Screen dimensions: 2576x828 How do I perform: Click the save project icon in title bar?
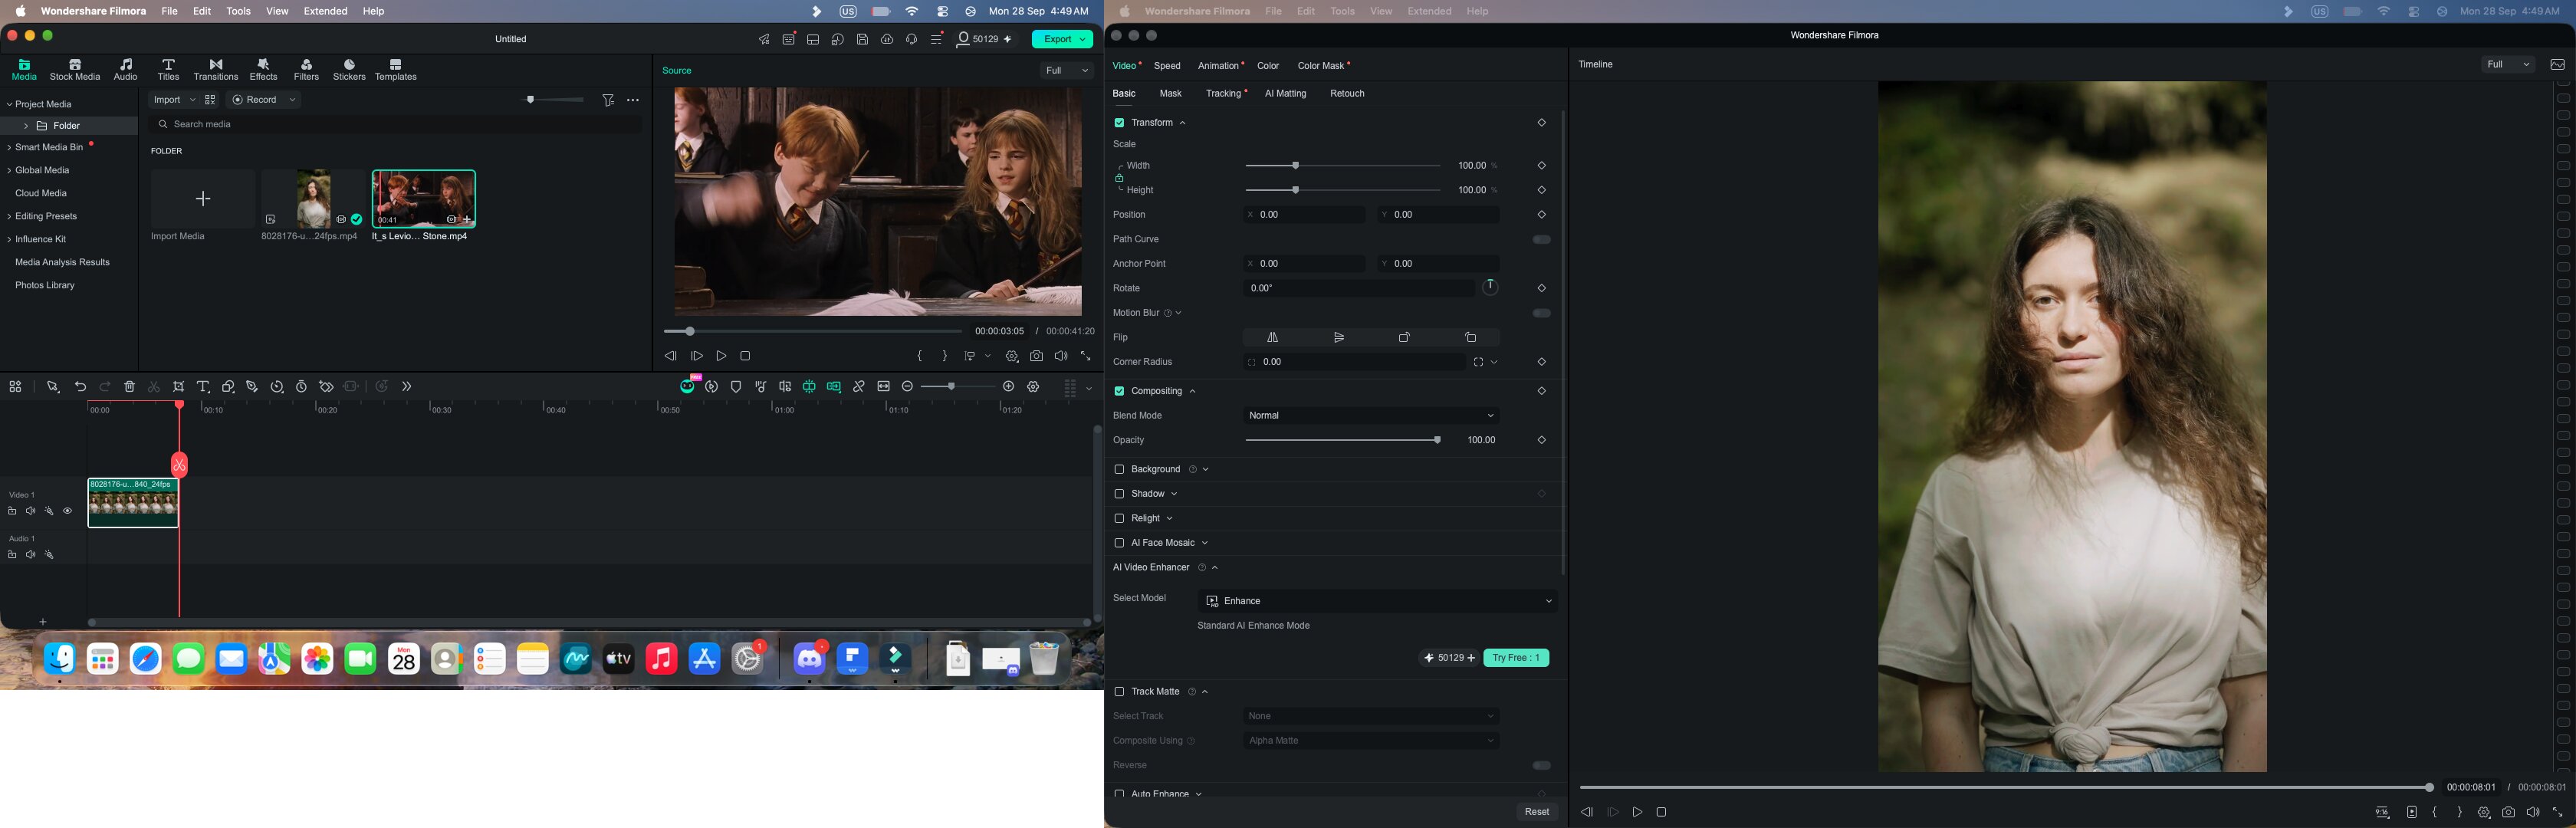862,39
